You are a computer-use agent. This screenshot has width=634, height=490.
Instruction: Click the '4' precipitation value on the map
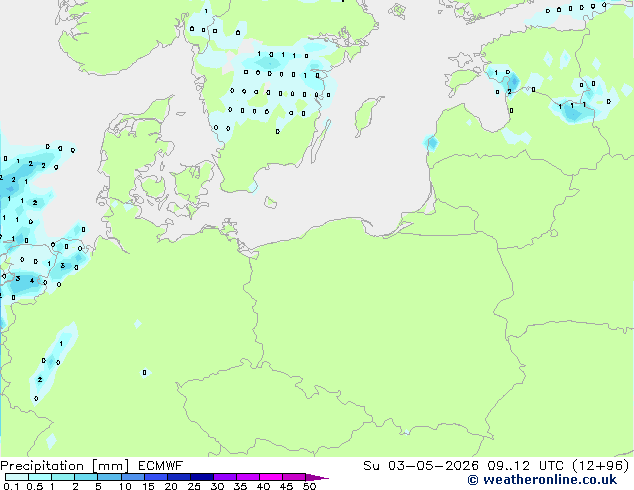[x=32, y=280]
